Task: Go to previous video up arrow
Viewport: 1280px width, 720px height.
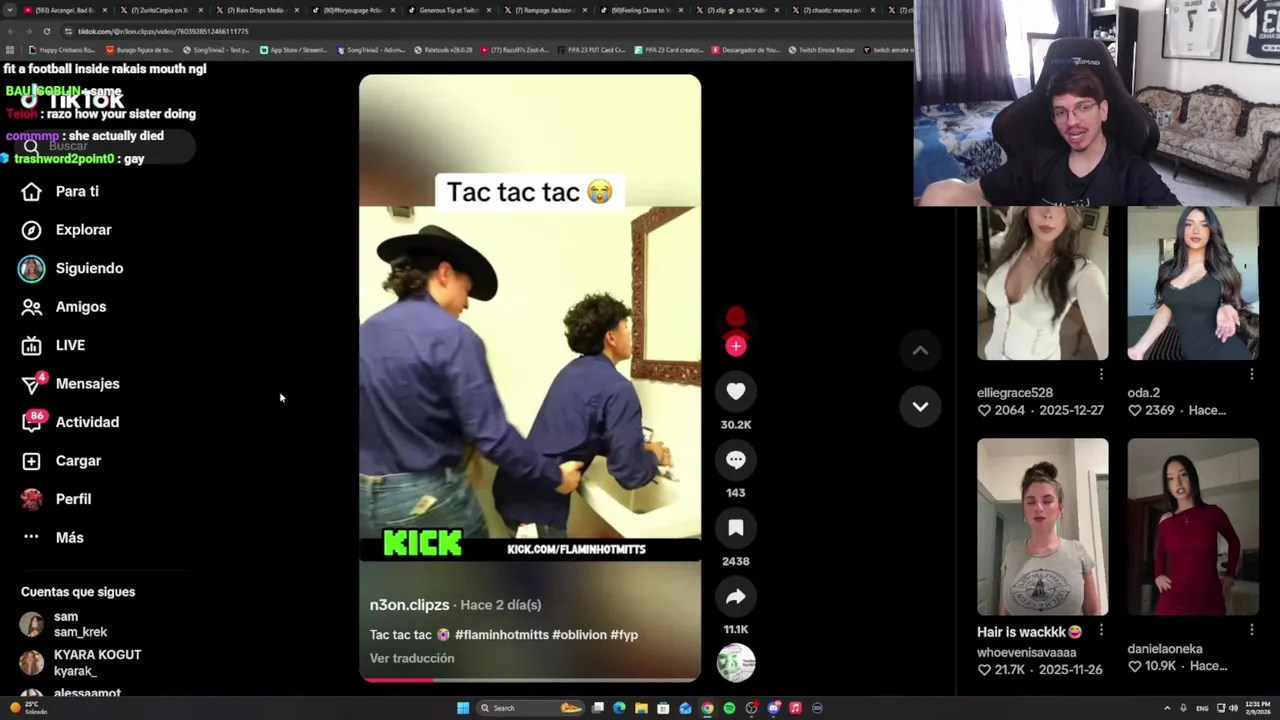Action: click(920, 350)
